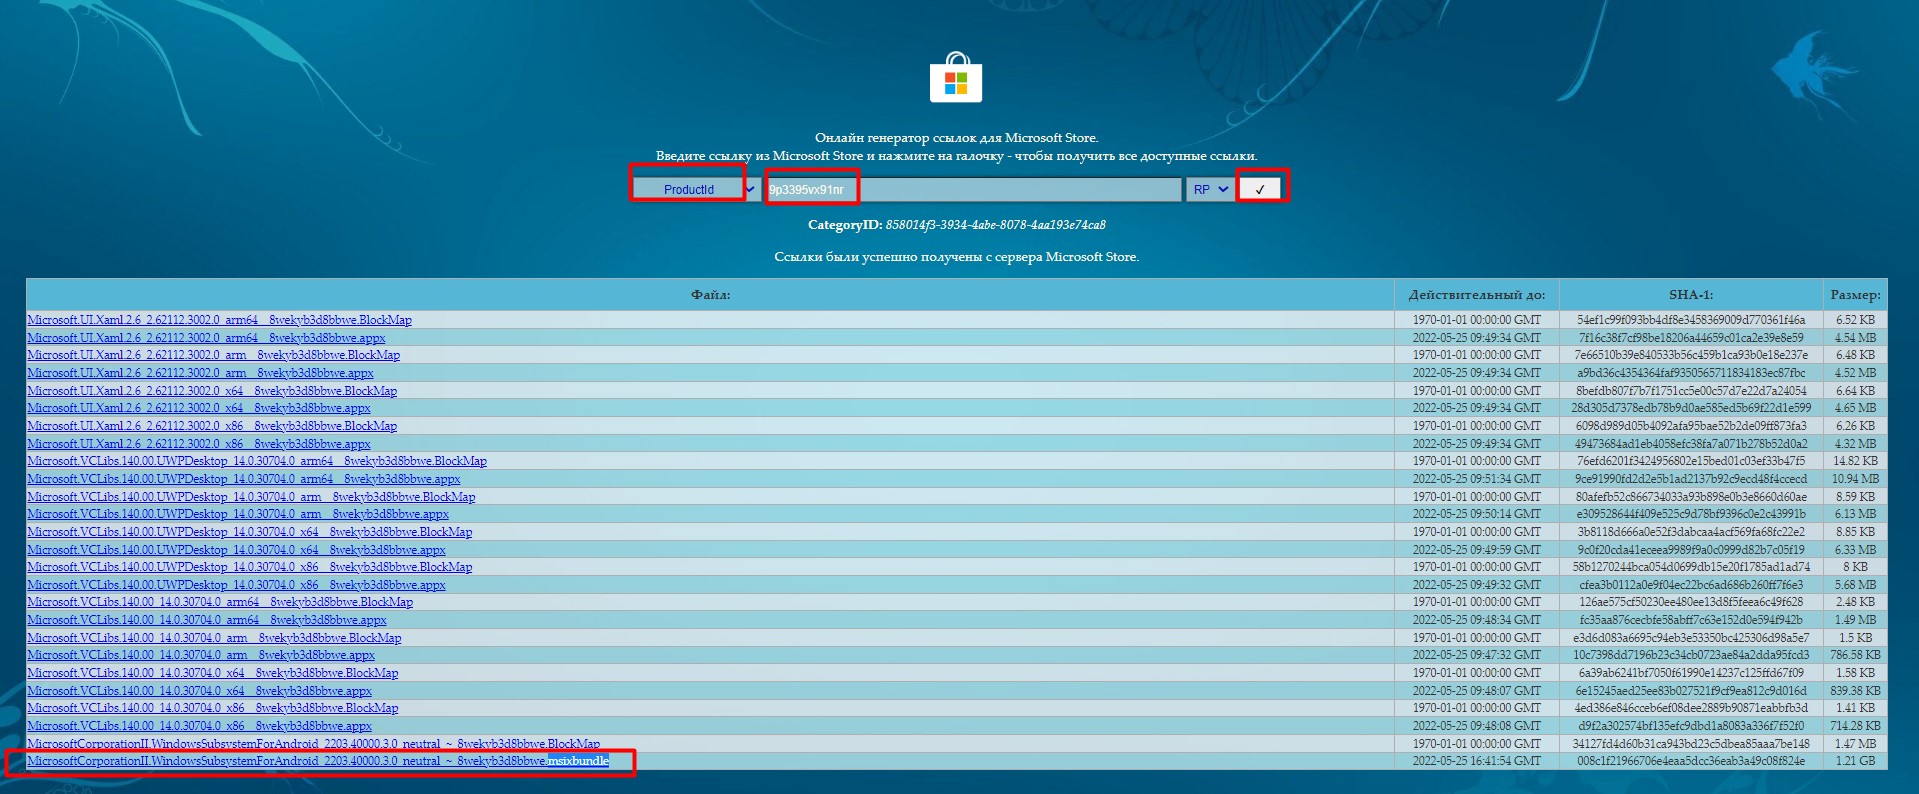Select the date '2022-05-25 16:41:54 GMT'

(1477, 761)
